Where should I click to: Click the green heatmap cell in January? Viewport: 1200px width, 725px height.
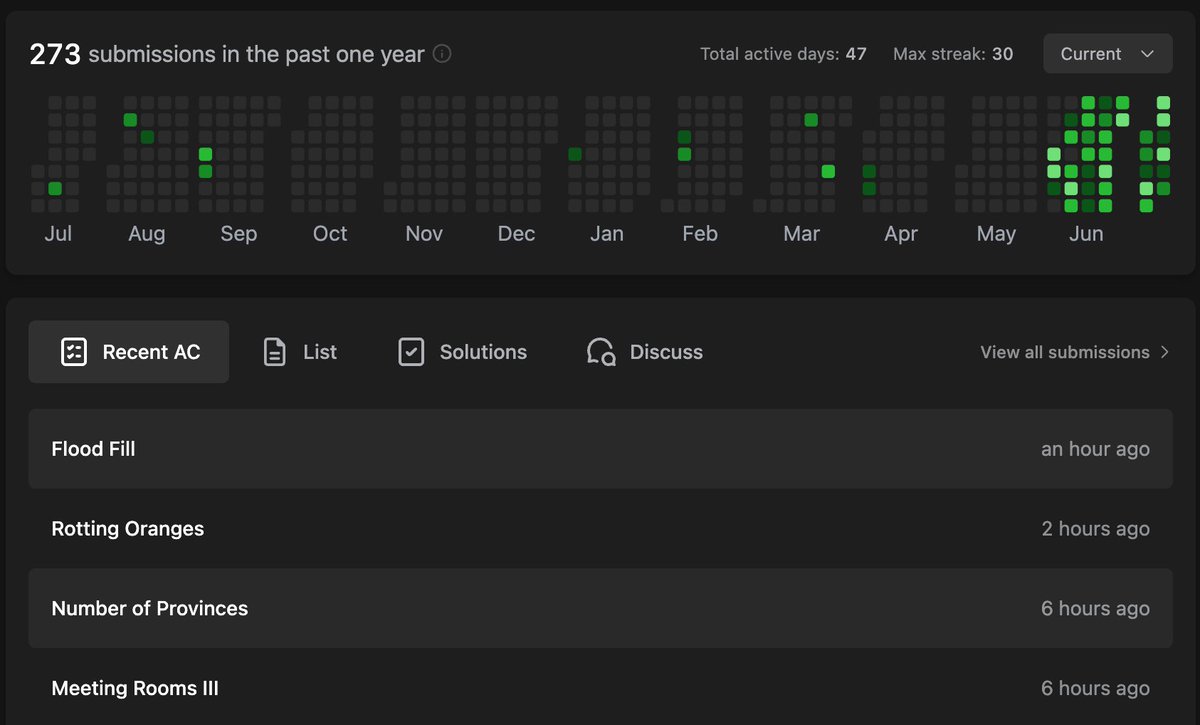[x=575, y=154]
